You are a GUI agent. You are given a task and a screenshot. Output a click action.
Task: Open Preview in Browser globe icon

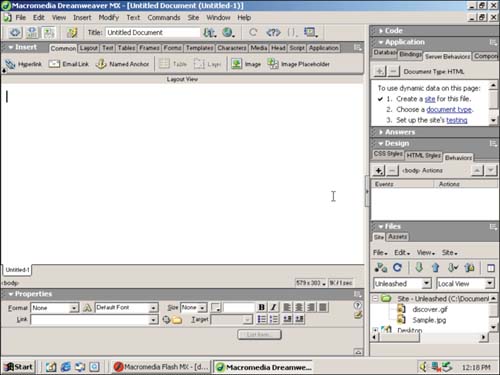[228, 32]
